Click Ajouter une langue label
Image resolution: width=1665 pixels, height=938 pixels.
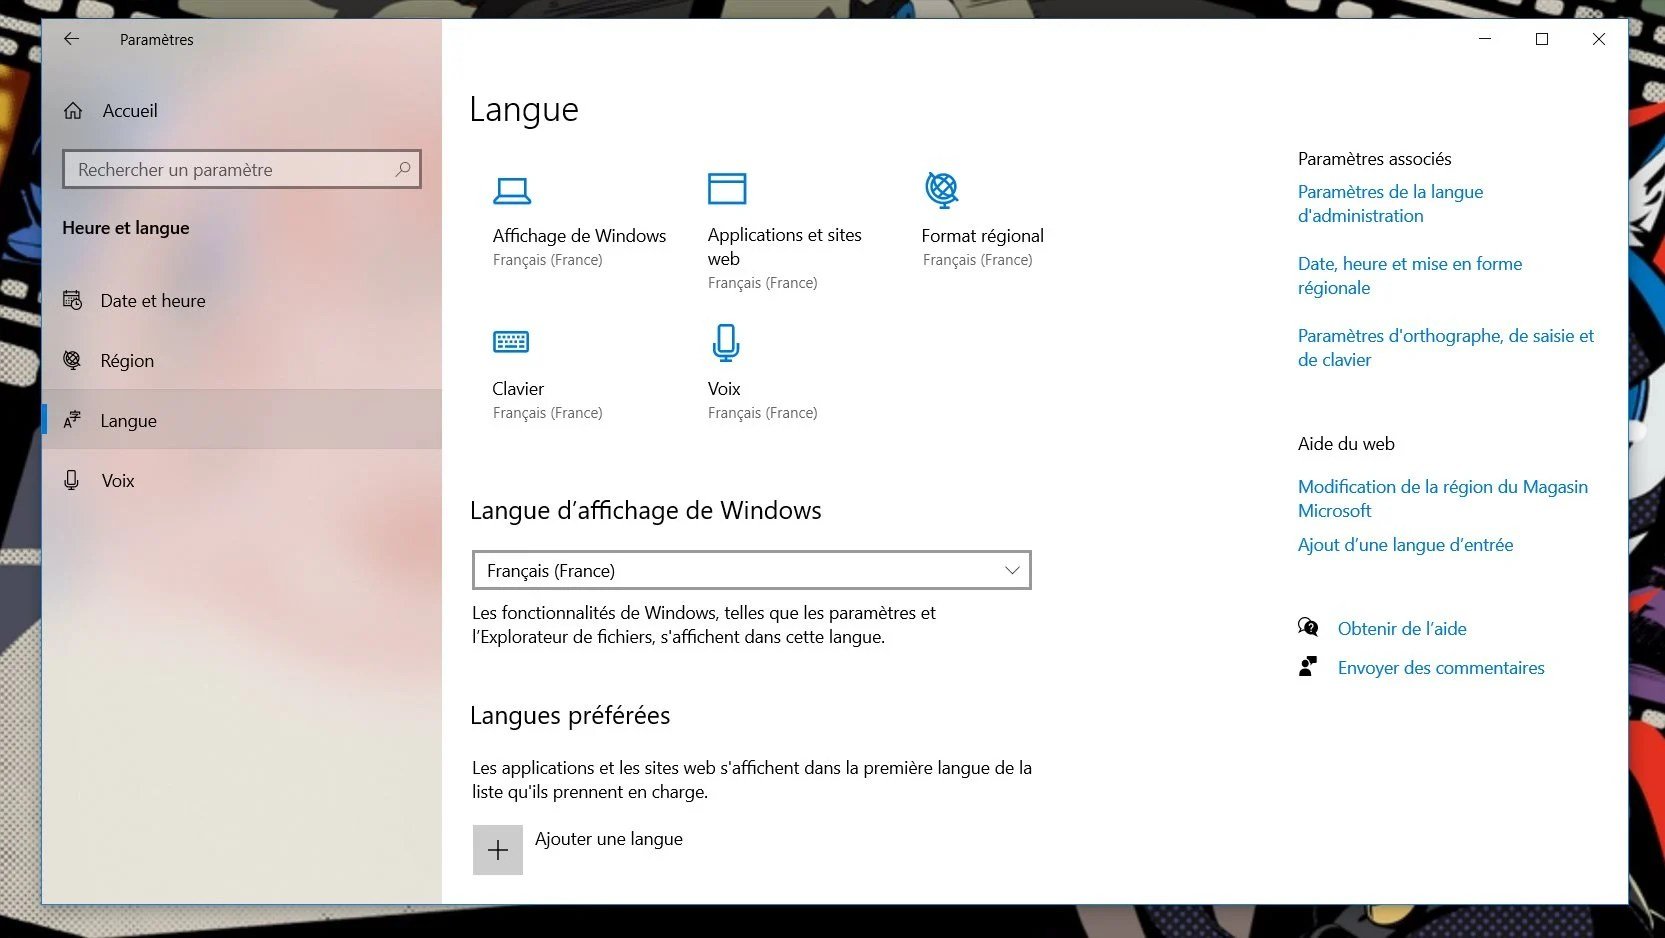click(x=609, y=839)
